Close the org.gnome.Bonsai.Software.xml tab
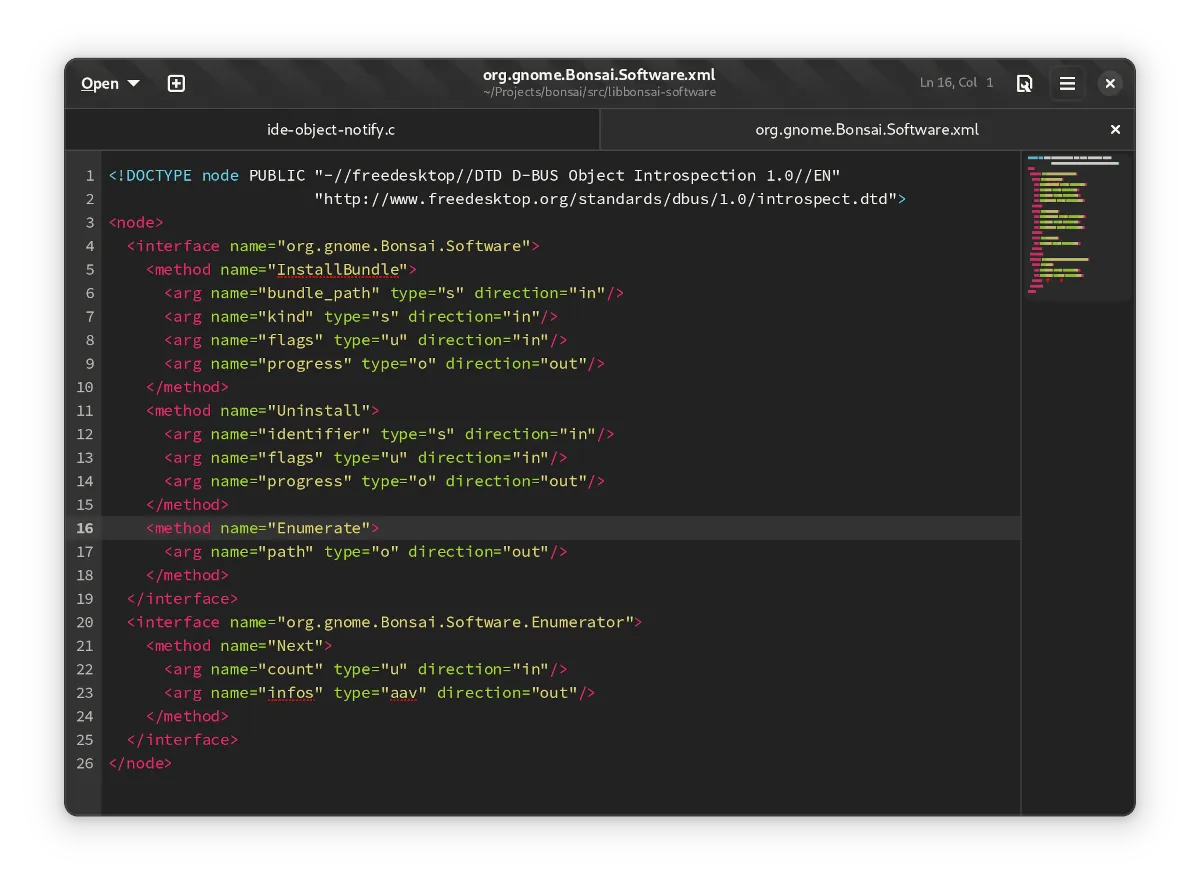 point(1115,130)
